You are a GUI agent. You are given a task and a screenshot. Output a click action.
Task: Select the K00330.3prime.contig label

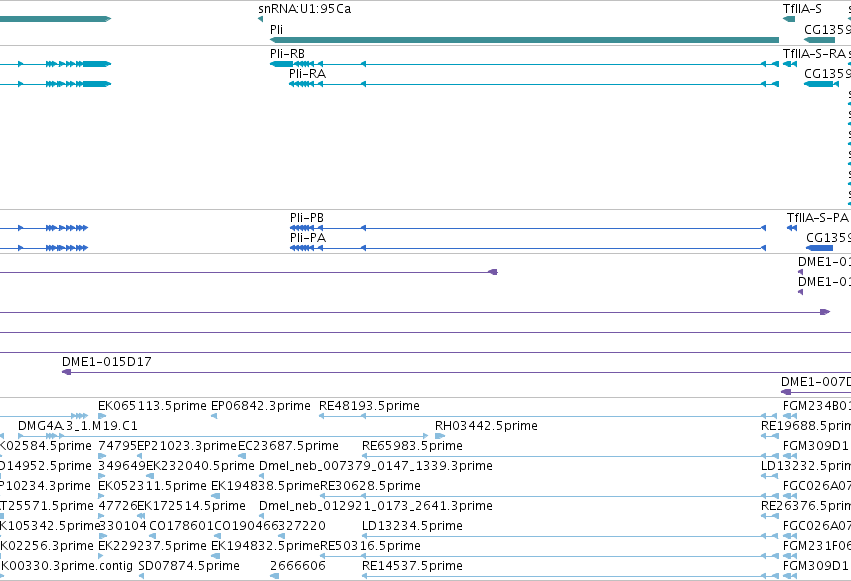click(66, 566)
